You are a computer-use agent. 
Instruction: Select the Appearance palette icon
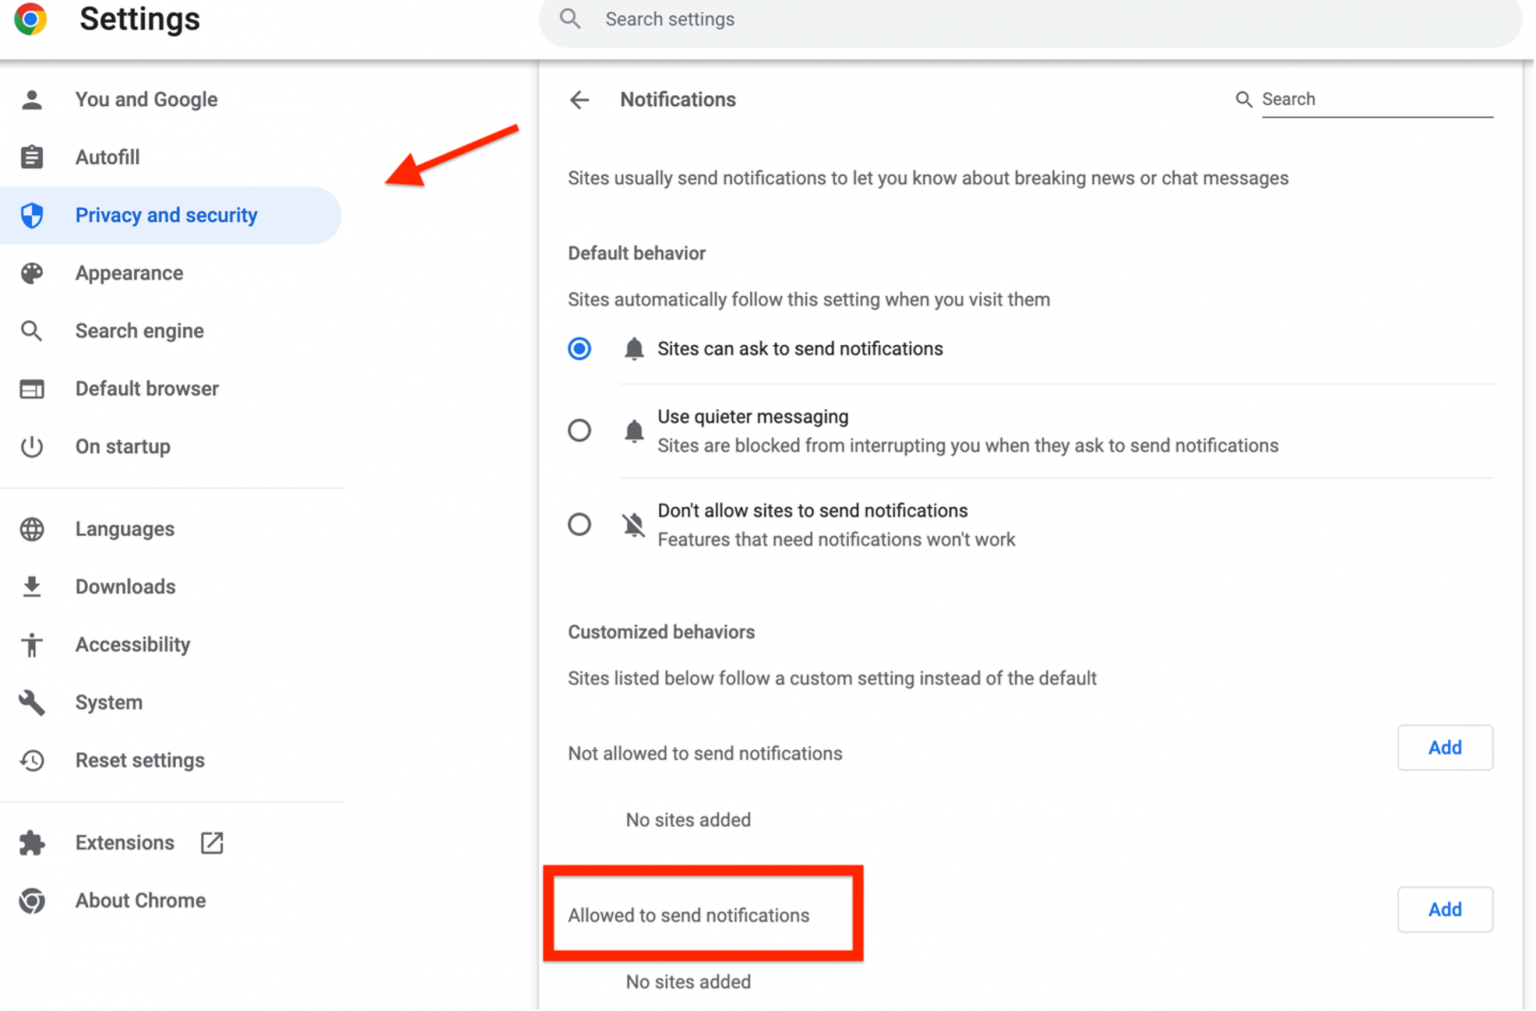(32, 273)
